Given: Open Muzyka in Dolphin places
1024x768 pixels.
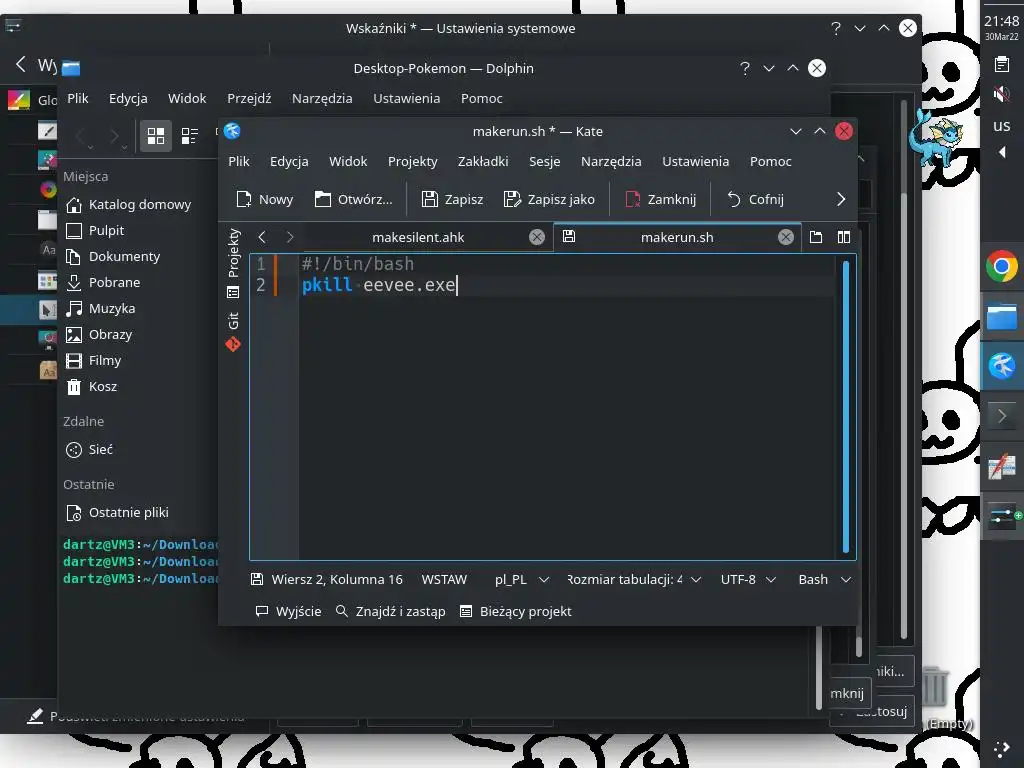Looking at the screenshot, I should (x=101, y=308).
